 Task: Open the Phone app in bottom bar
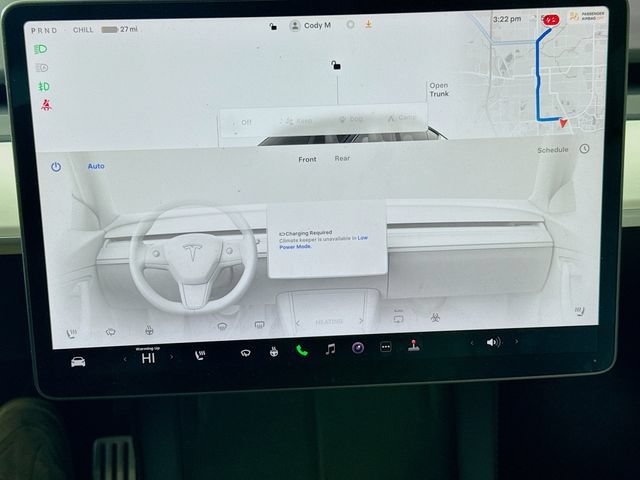(302, 350)
